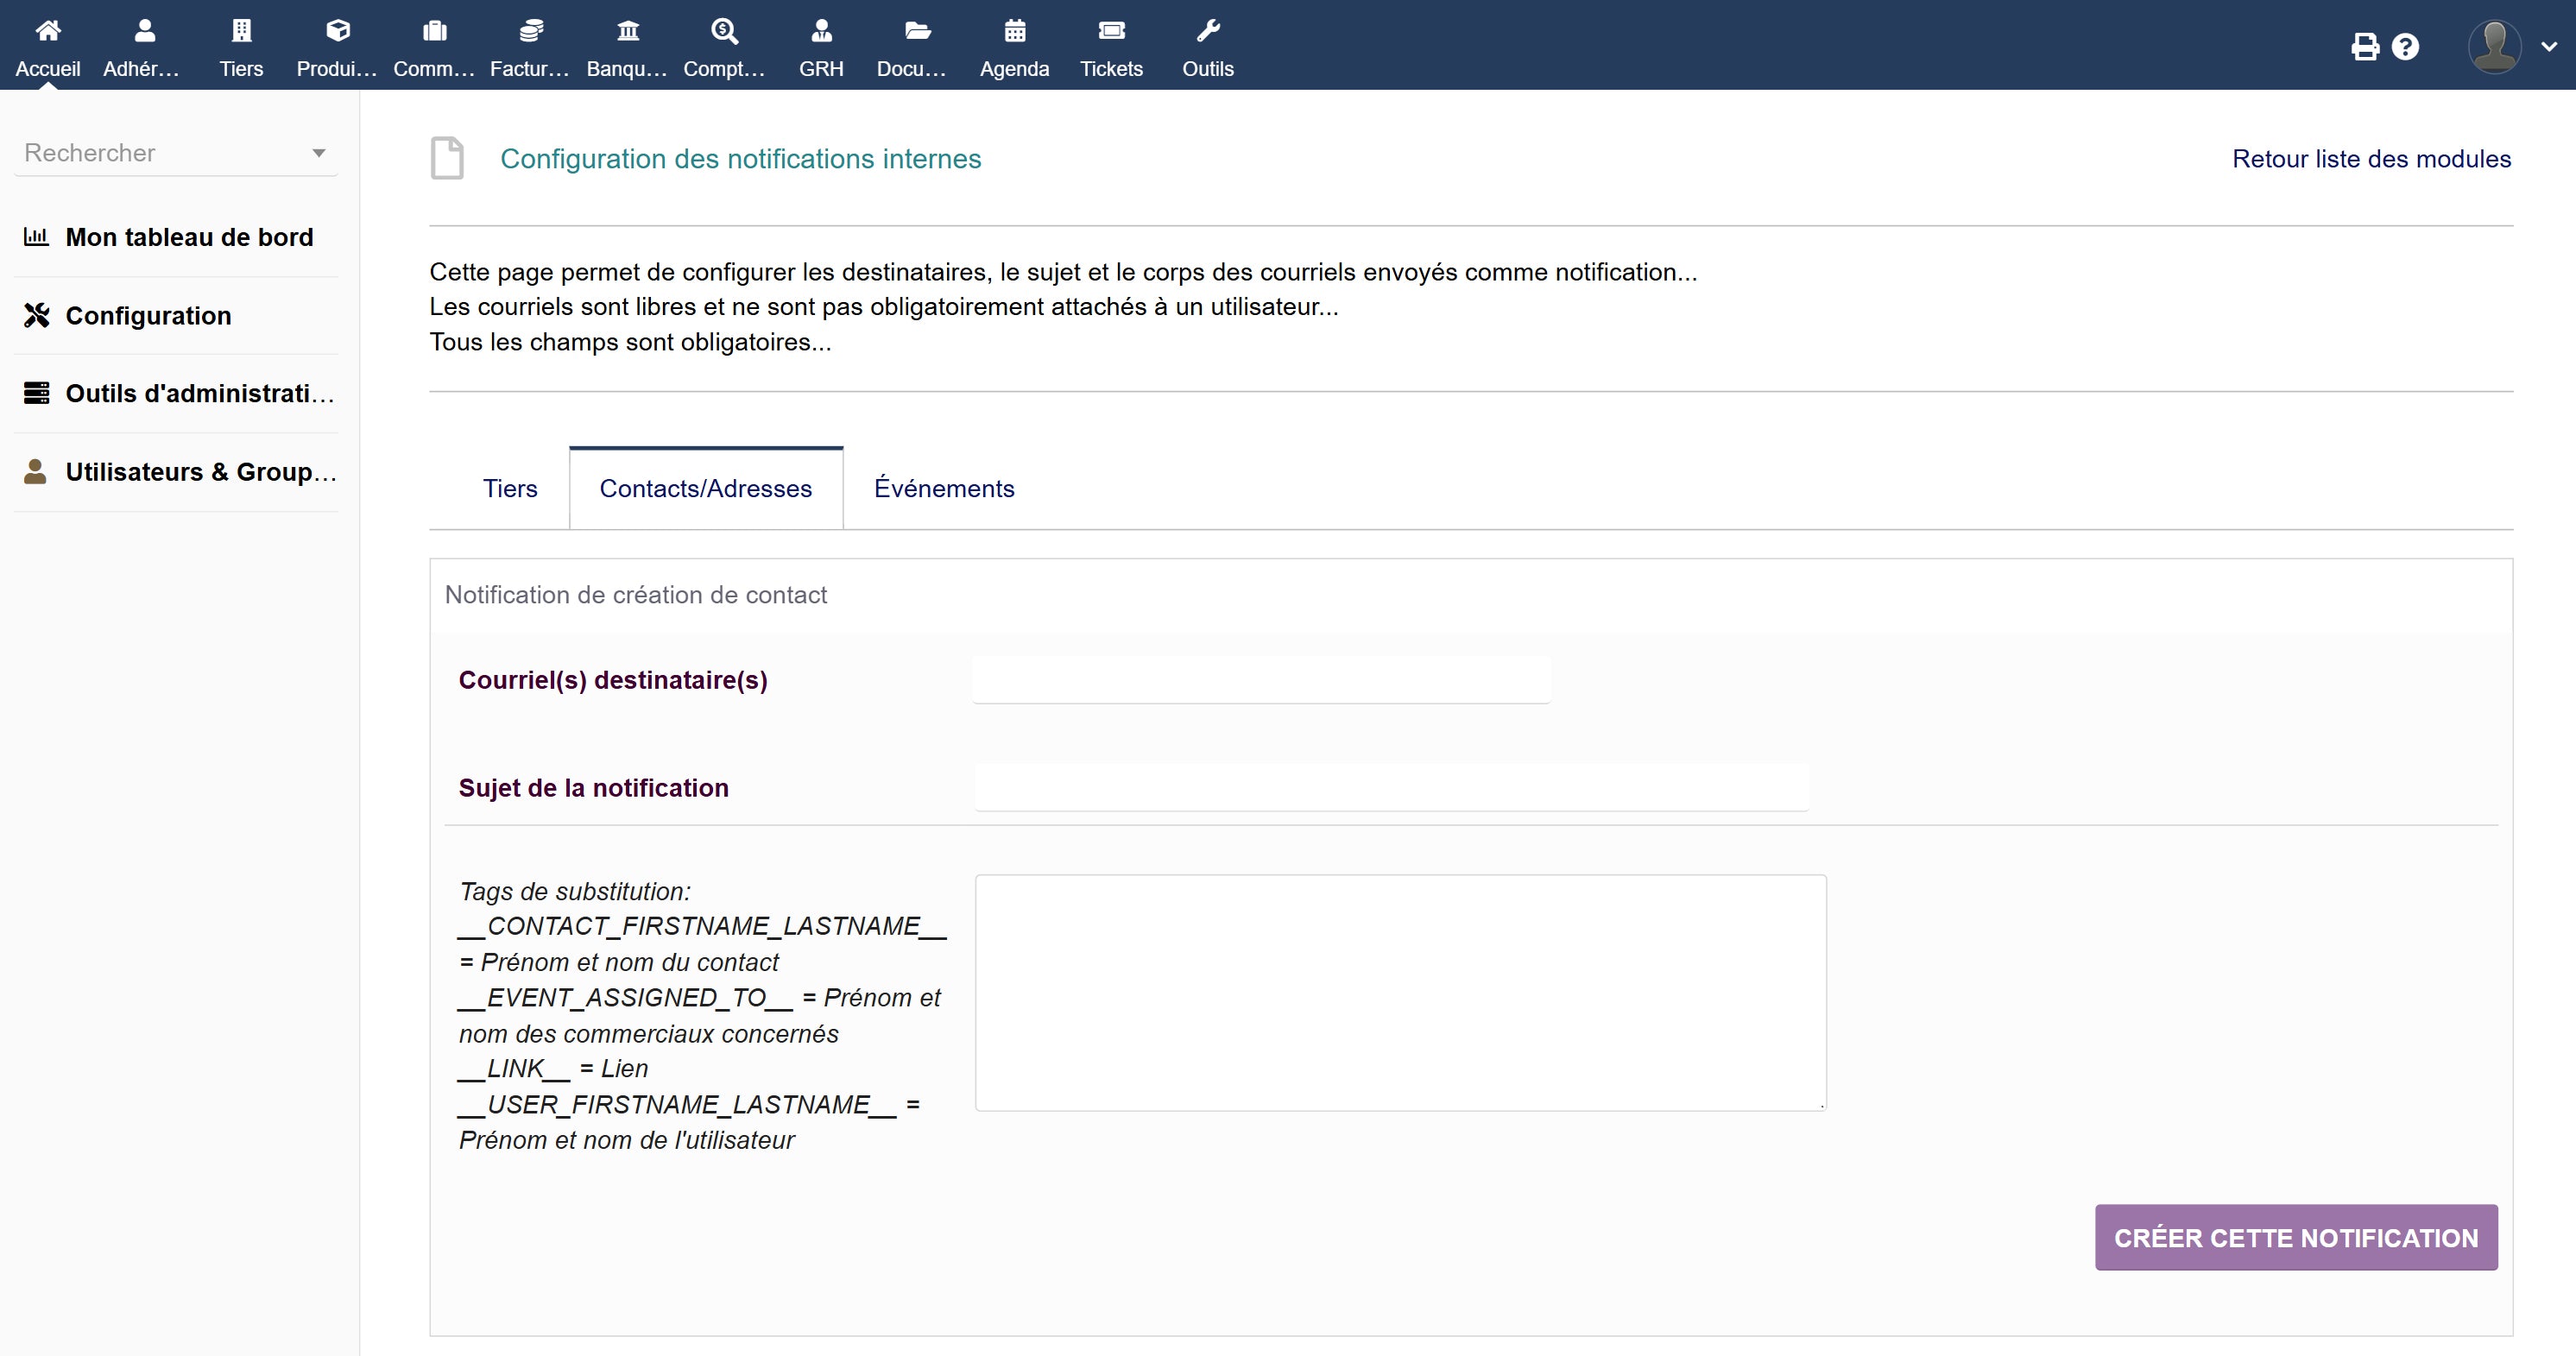Open the Banques bank building icon

[x=627, y=32]
